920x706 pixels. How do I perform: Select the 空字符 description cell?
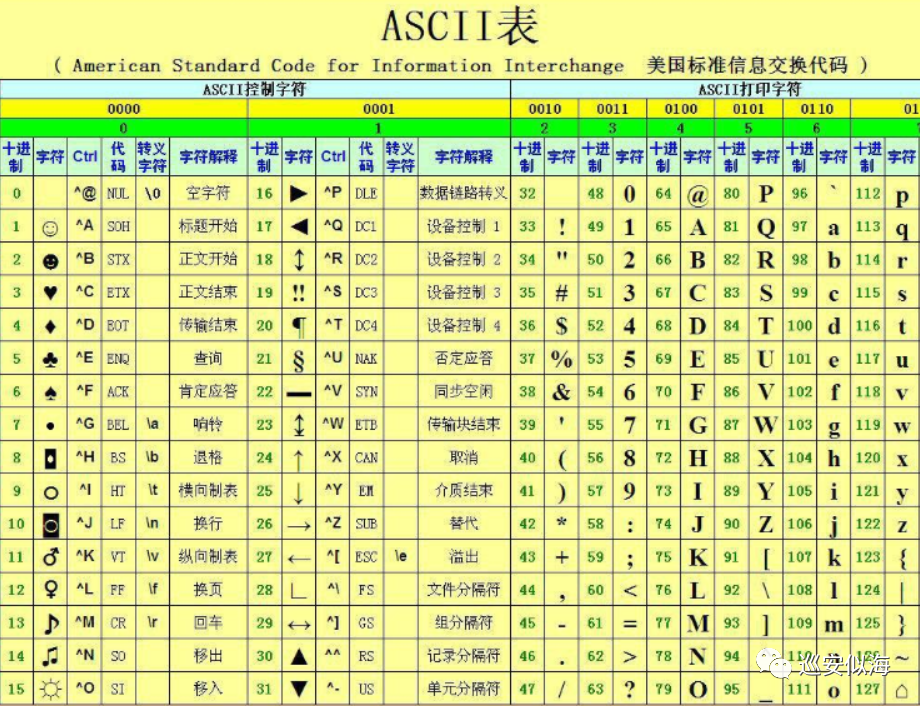point(210,193)
